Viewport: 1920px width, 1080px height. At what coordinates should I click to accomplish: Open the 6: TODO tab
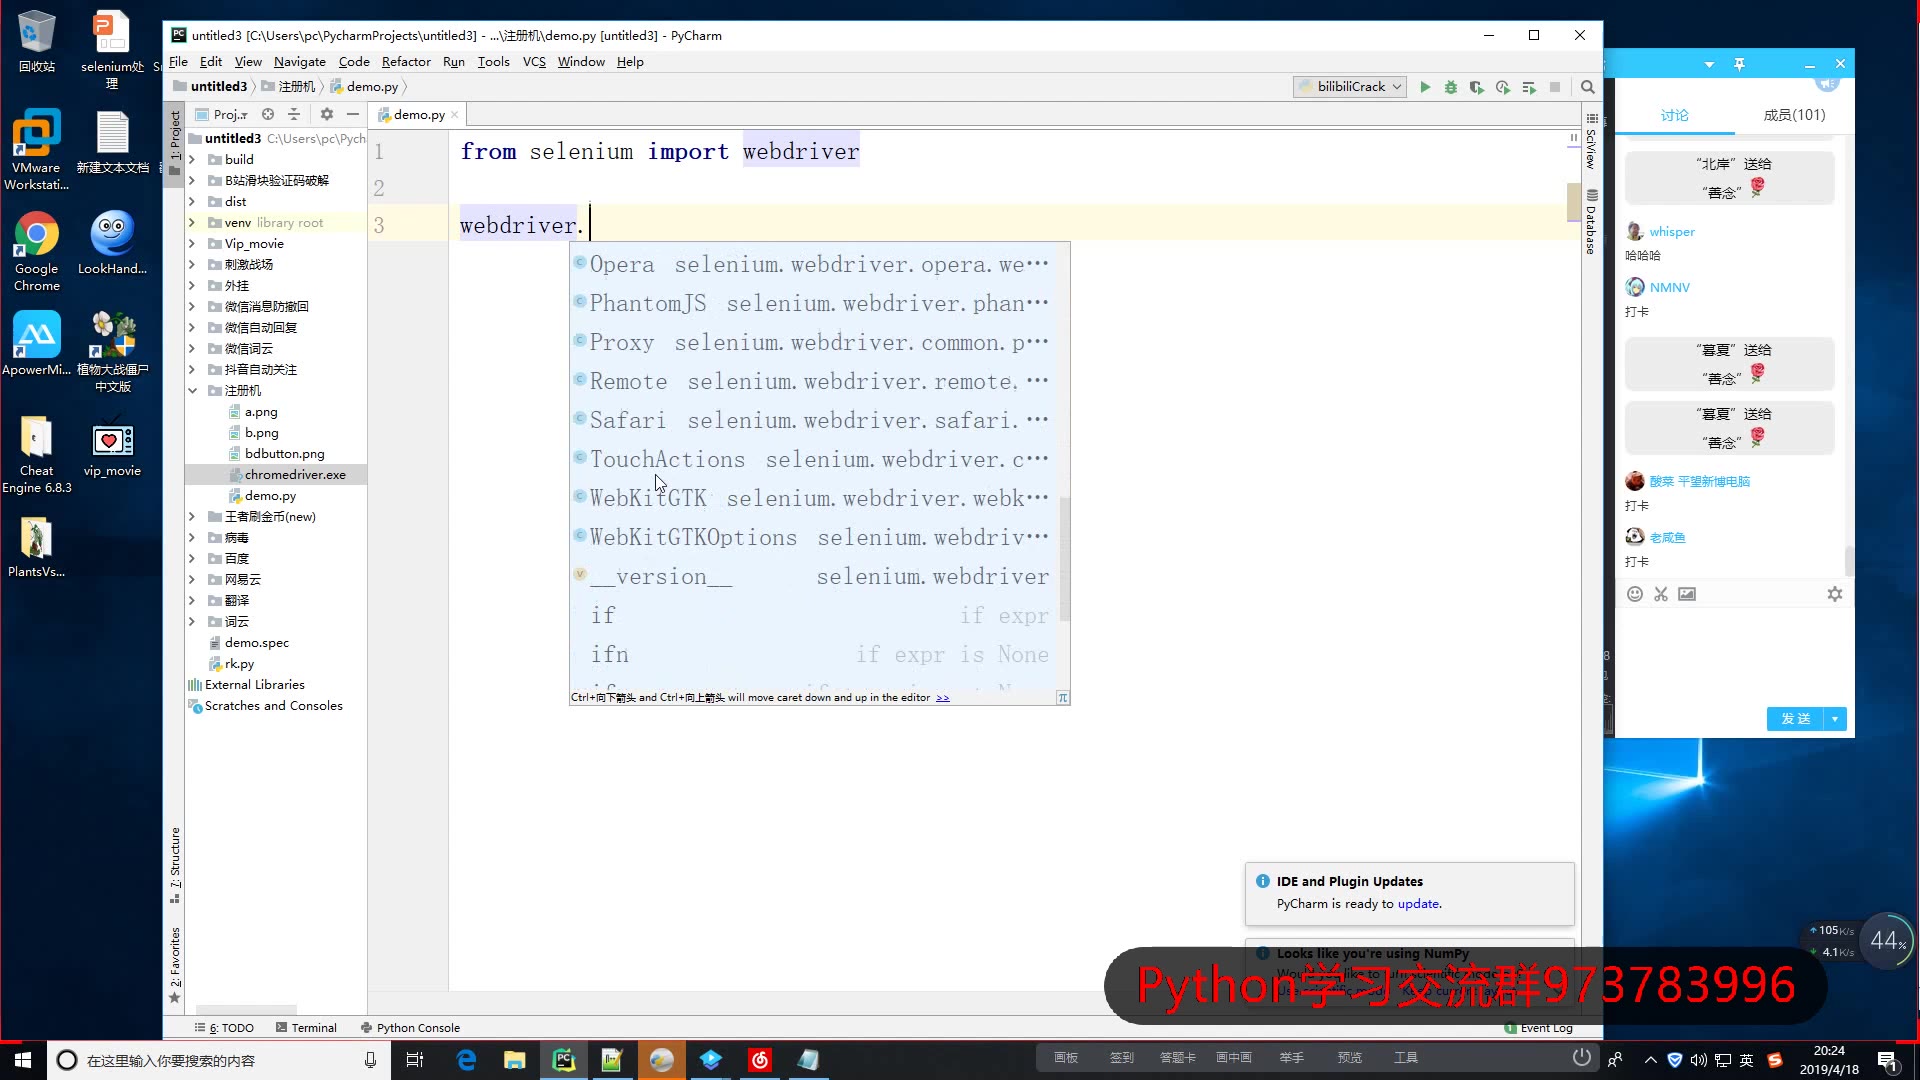click(224, 1028)
